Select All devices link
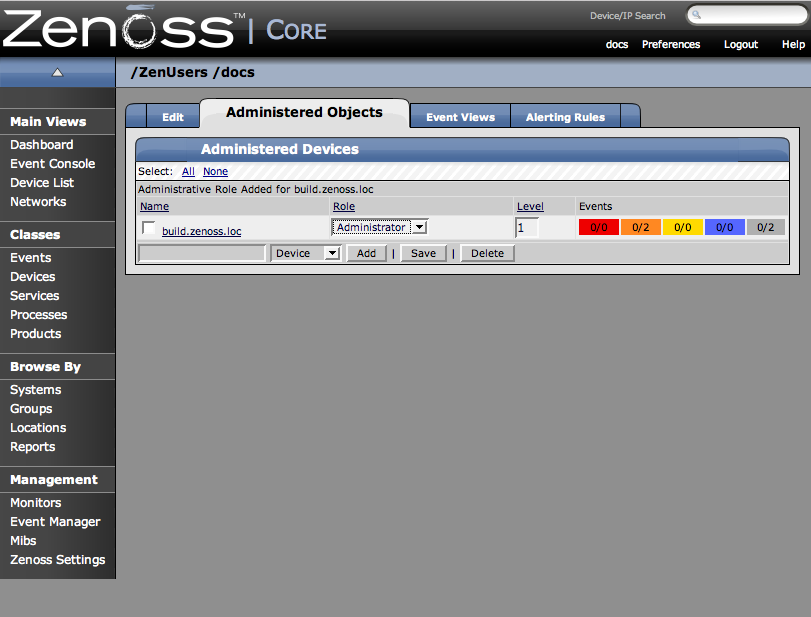 pos(188,171)
